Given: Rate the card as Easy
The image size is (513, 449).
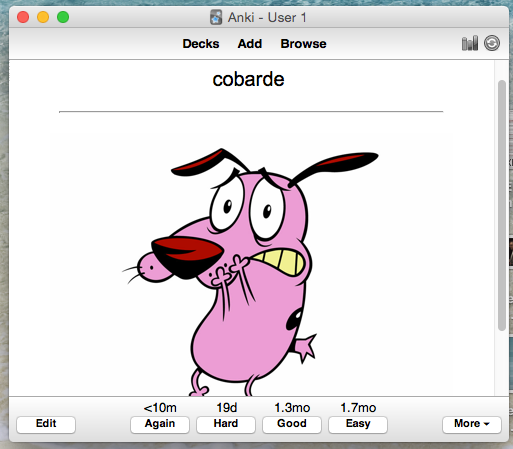Looking at the screenshot, I should [x=358, y=424].
